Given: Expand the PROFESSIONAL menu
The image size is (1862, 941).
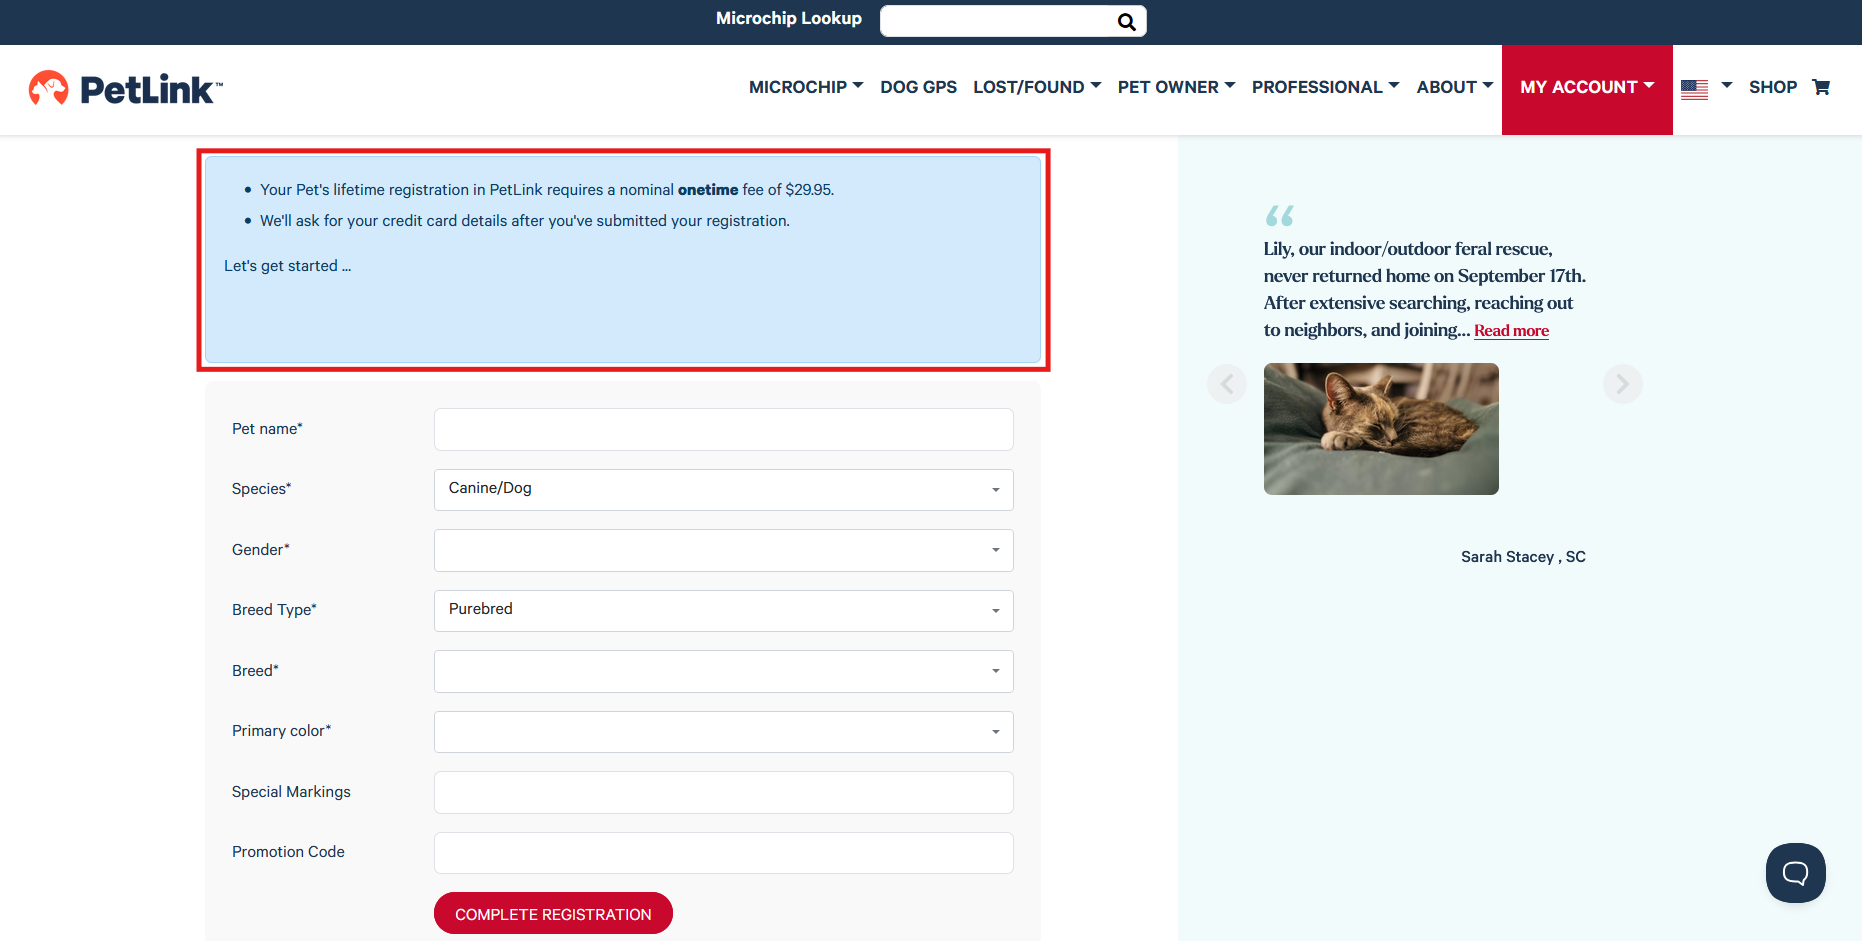Looking at the screenshot, I should click(1325, 87).
